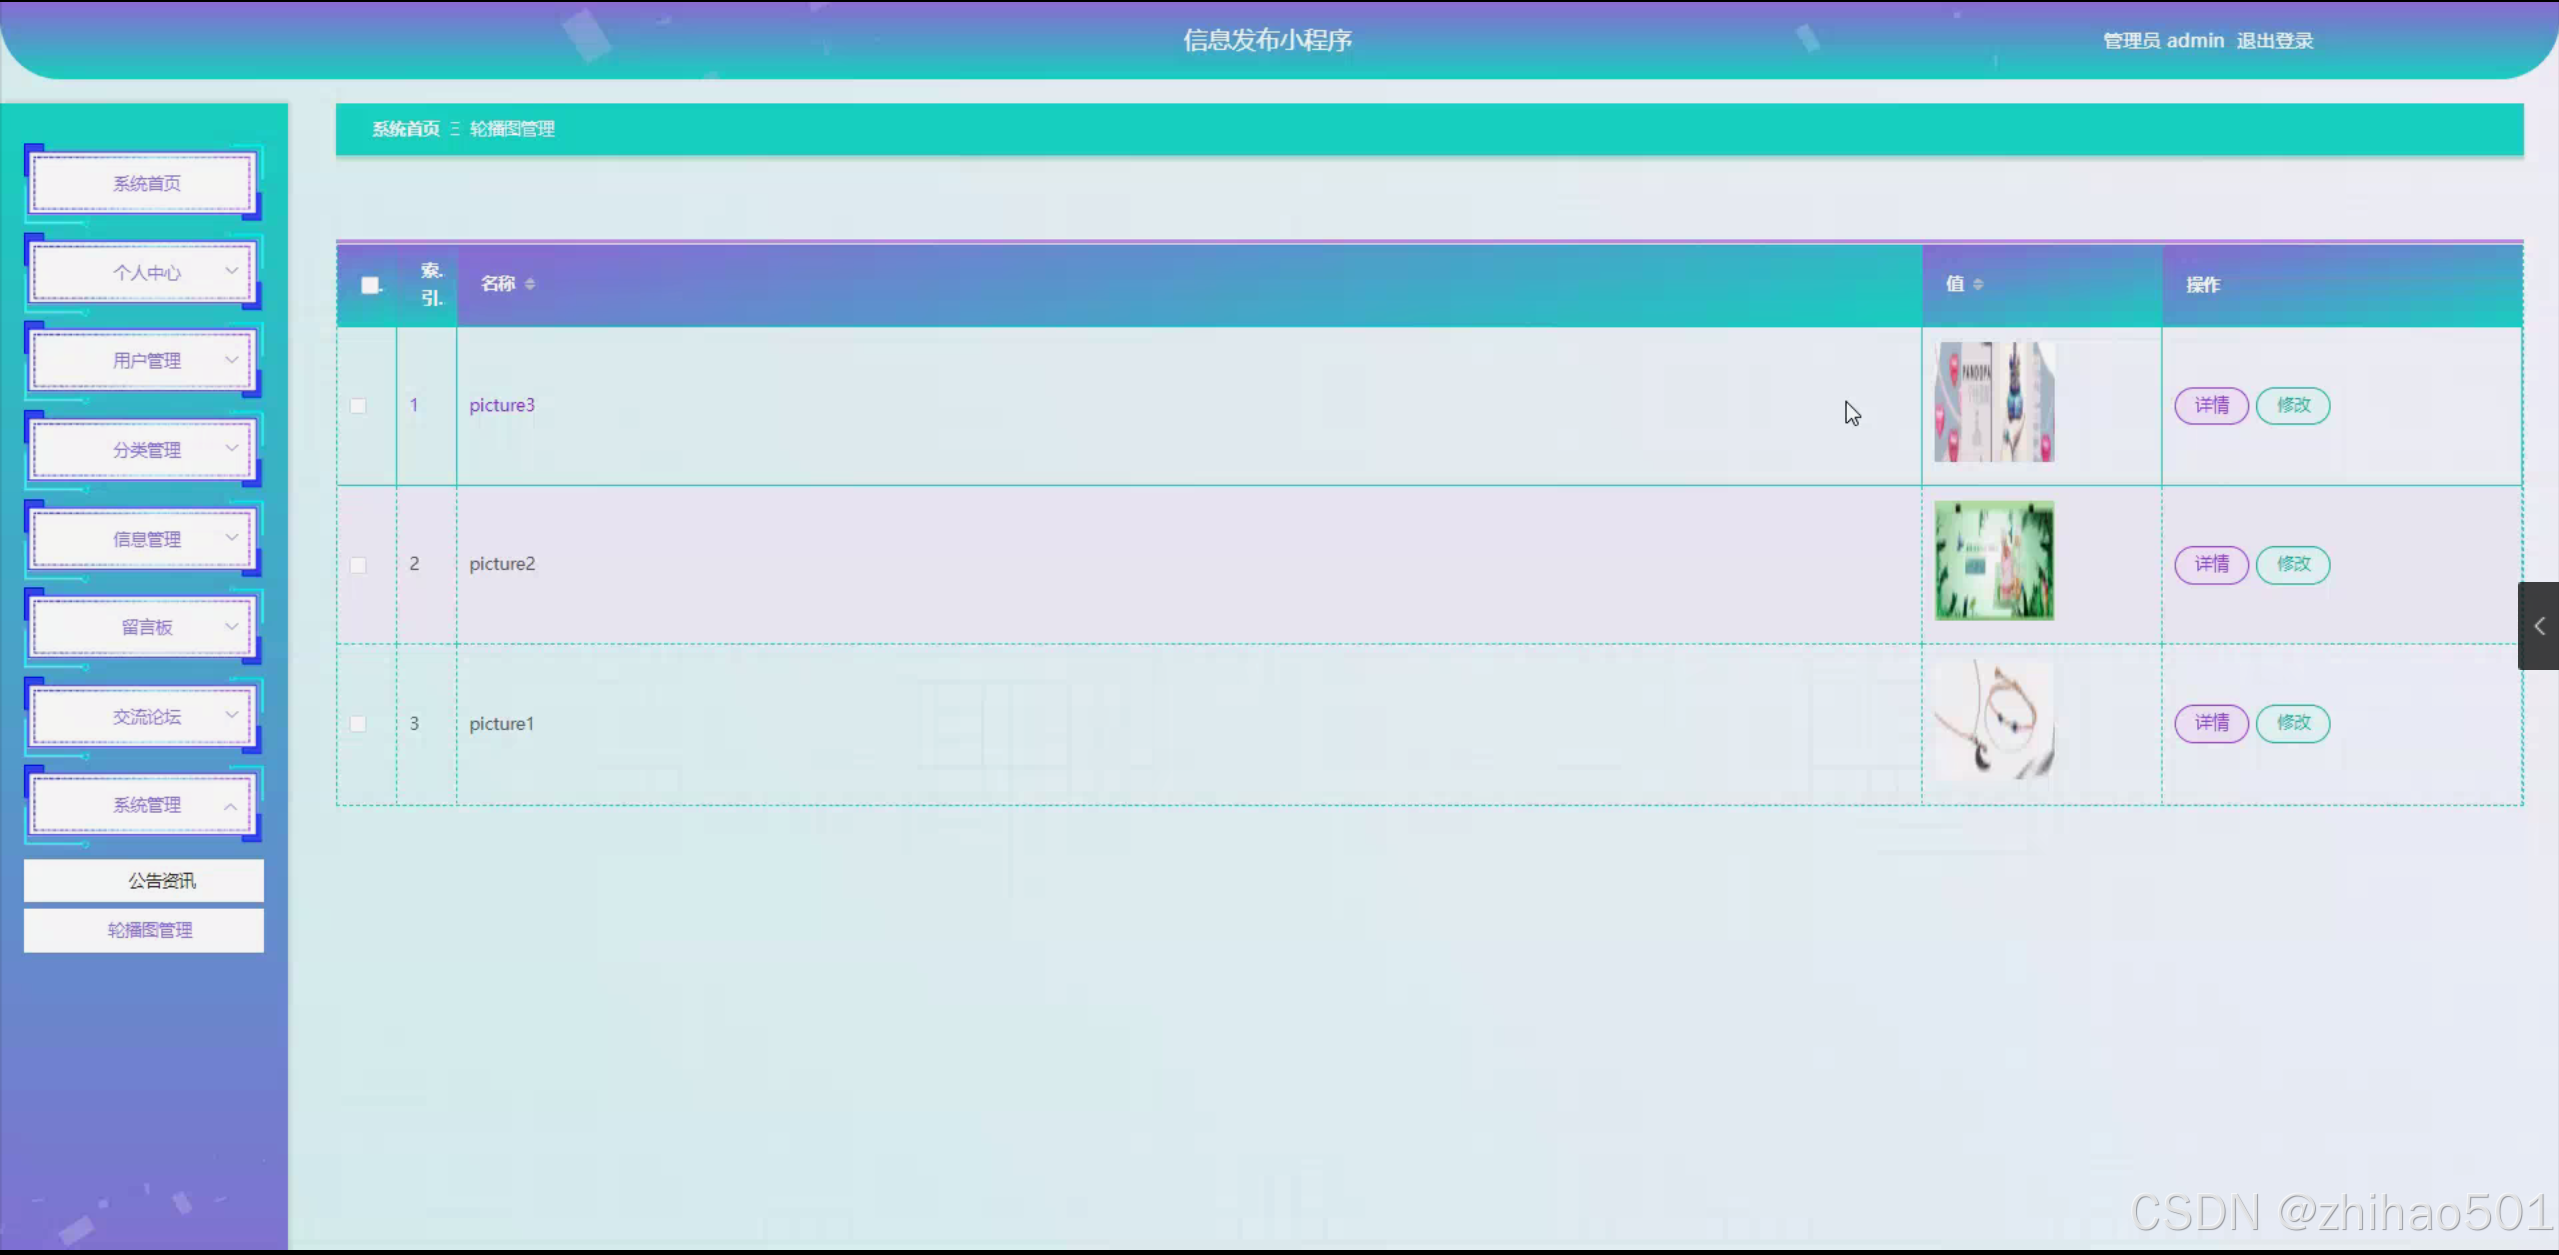
Task: Open the picture2 green thumbnail image
Action: (x=1993, y=561)
